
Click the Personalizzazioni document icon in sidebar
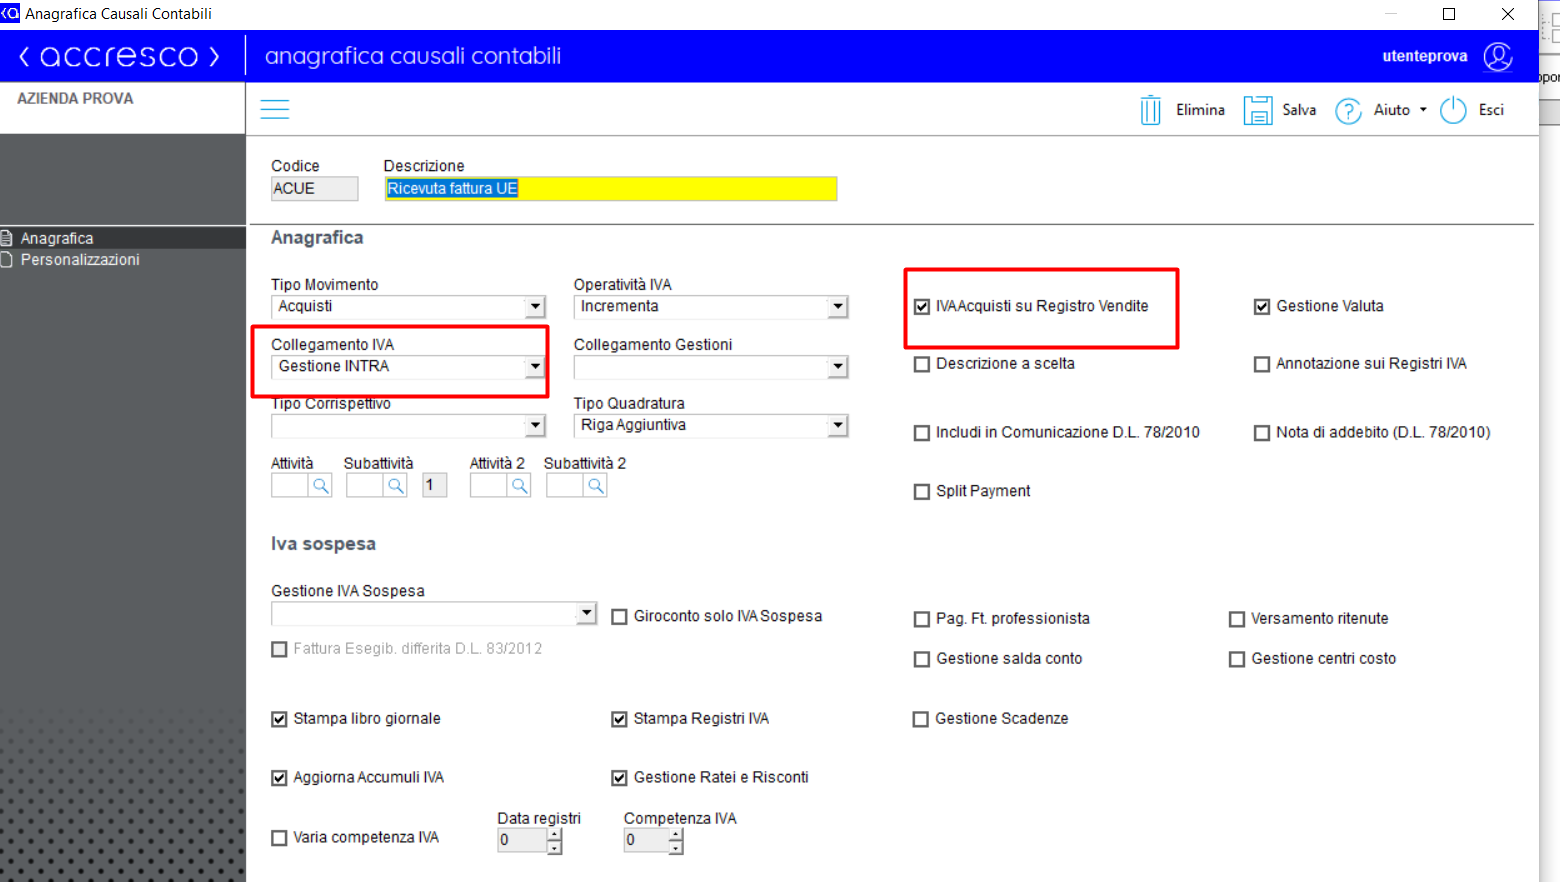[x=6, y=260]
